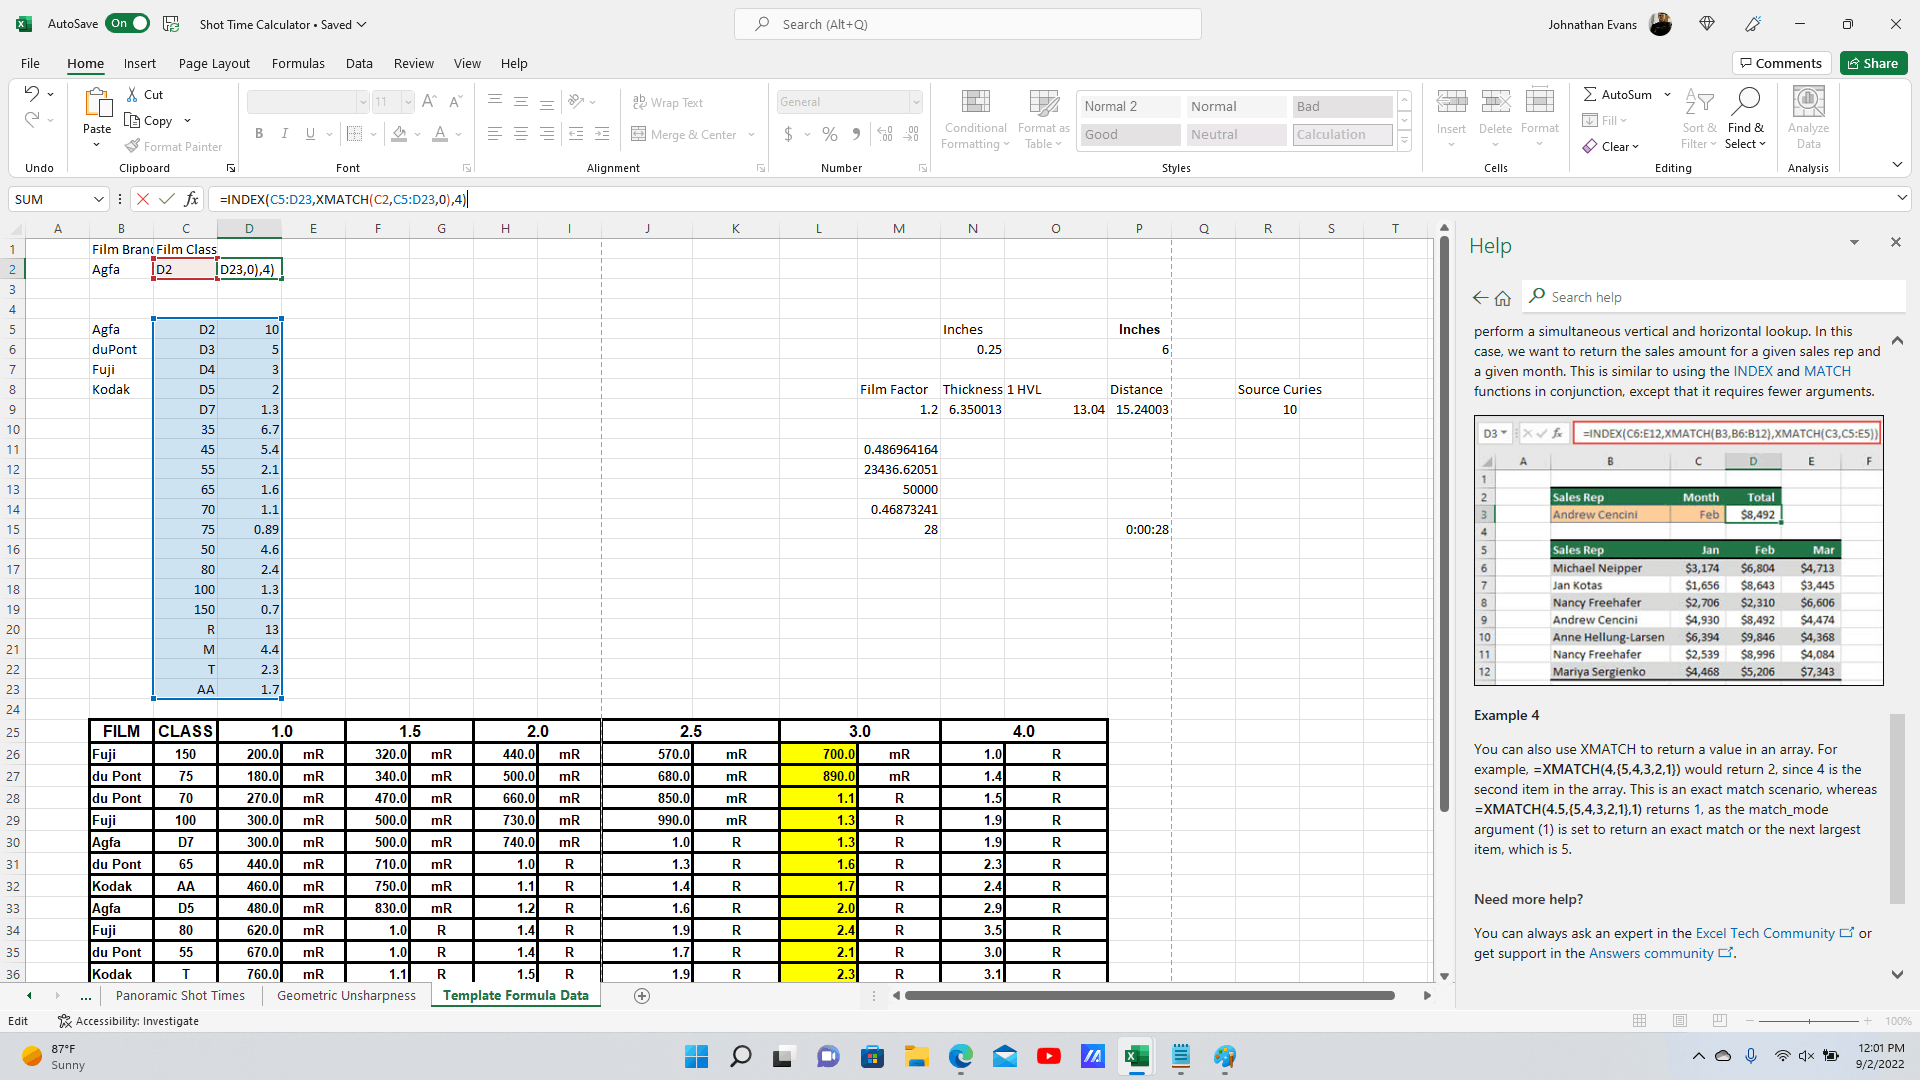Click the Format as Table icon
1920x1080 pixels.
(1046, 117)
